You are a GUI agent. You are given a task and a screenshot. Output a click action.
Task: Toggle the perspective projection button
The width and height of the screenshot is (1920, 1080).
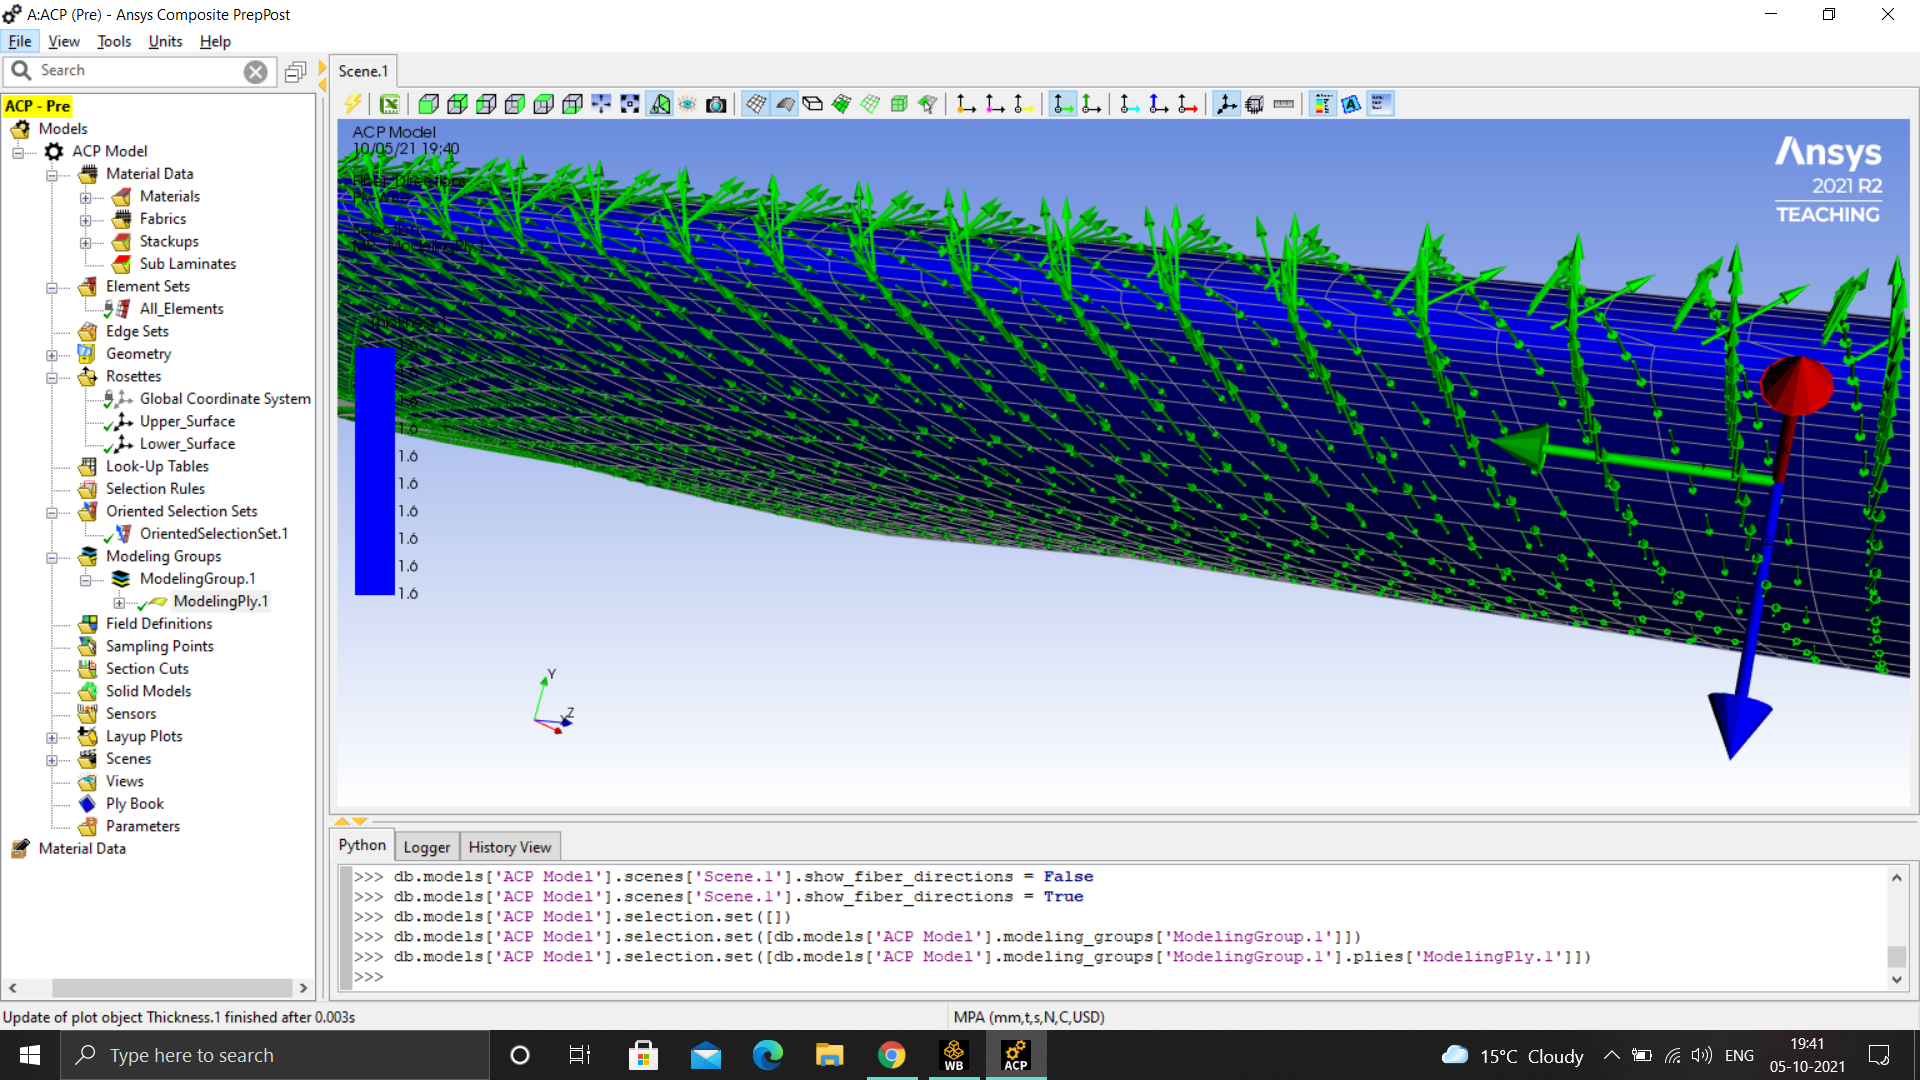point(659,104)
